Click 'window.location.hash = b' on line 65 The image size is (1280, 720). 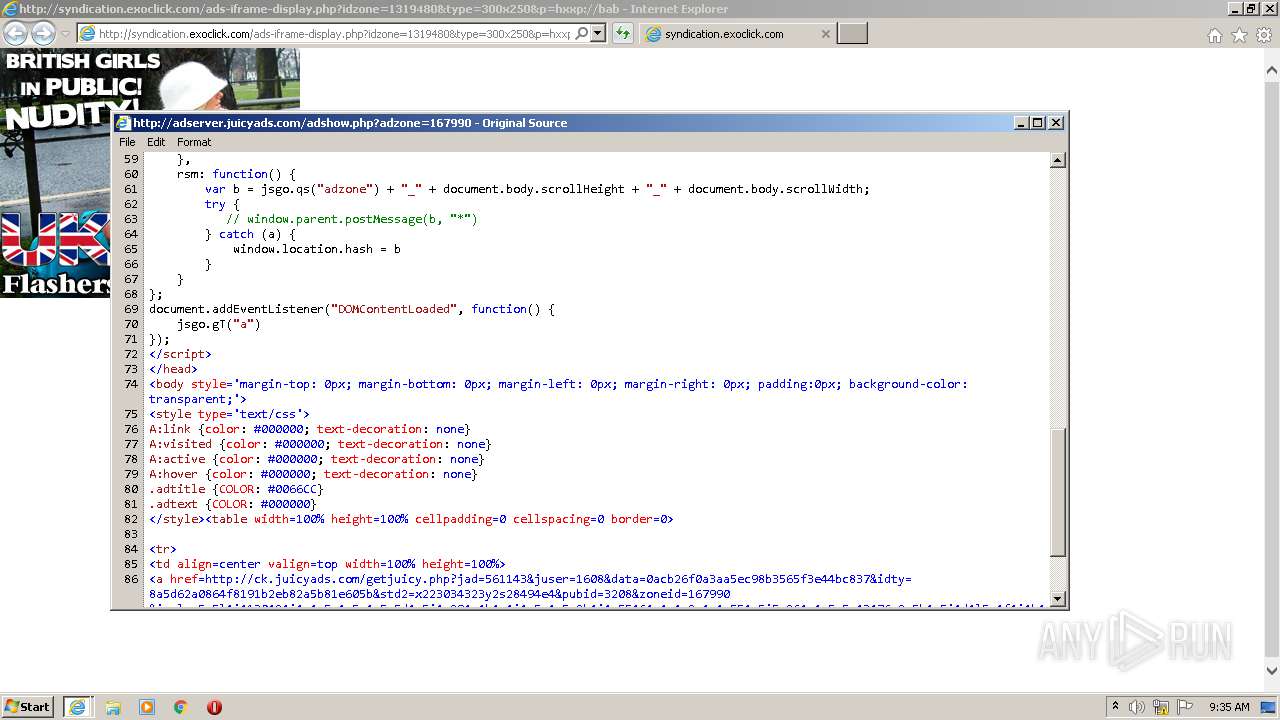317,249
